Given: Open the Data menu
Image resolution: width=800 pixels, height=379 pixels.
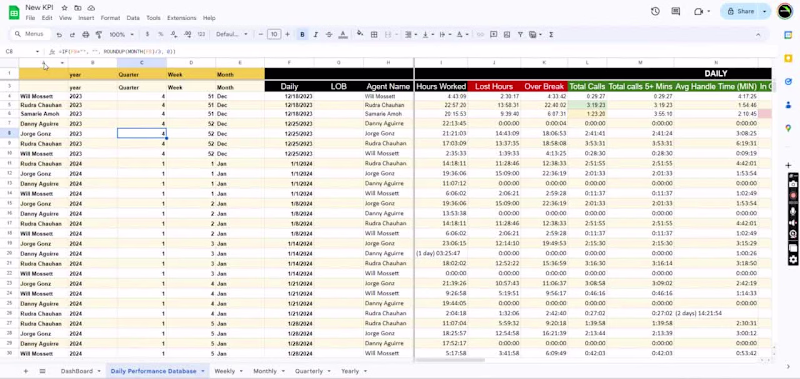Looking at the screenshot, I should (133, 18).
